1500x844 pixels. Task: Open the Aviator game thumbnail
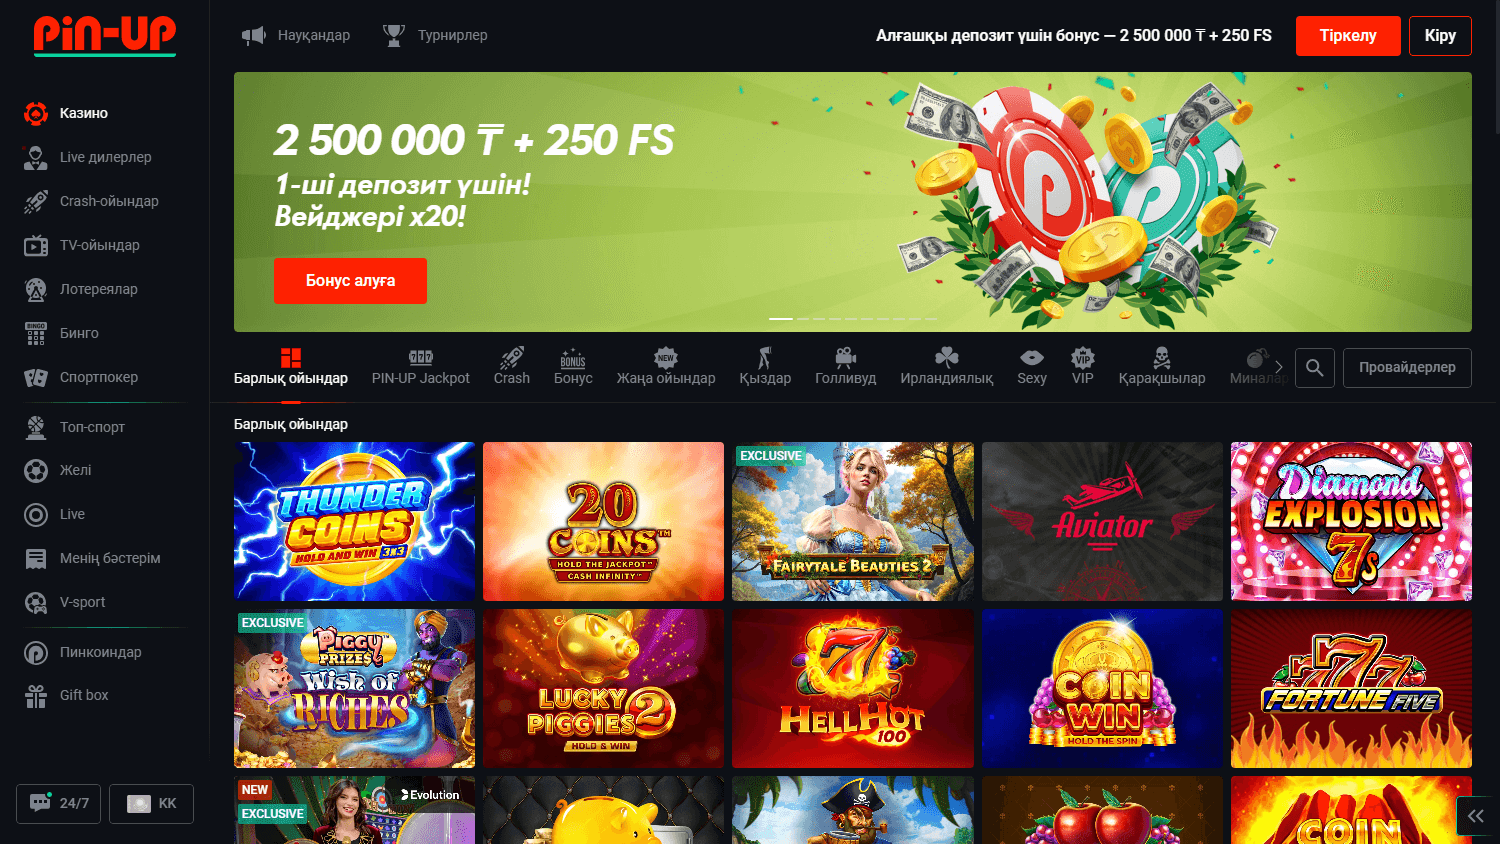click(x=1102, y=522)
